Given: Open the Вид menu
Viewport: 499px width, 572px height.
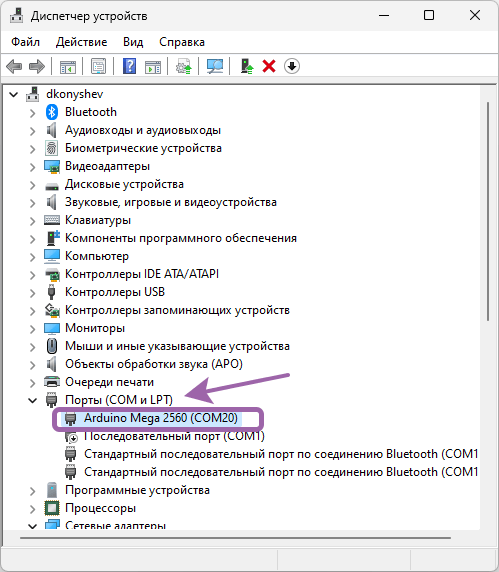Looking at the screenshot, I should tap(133, 42).
